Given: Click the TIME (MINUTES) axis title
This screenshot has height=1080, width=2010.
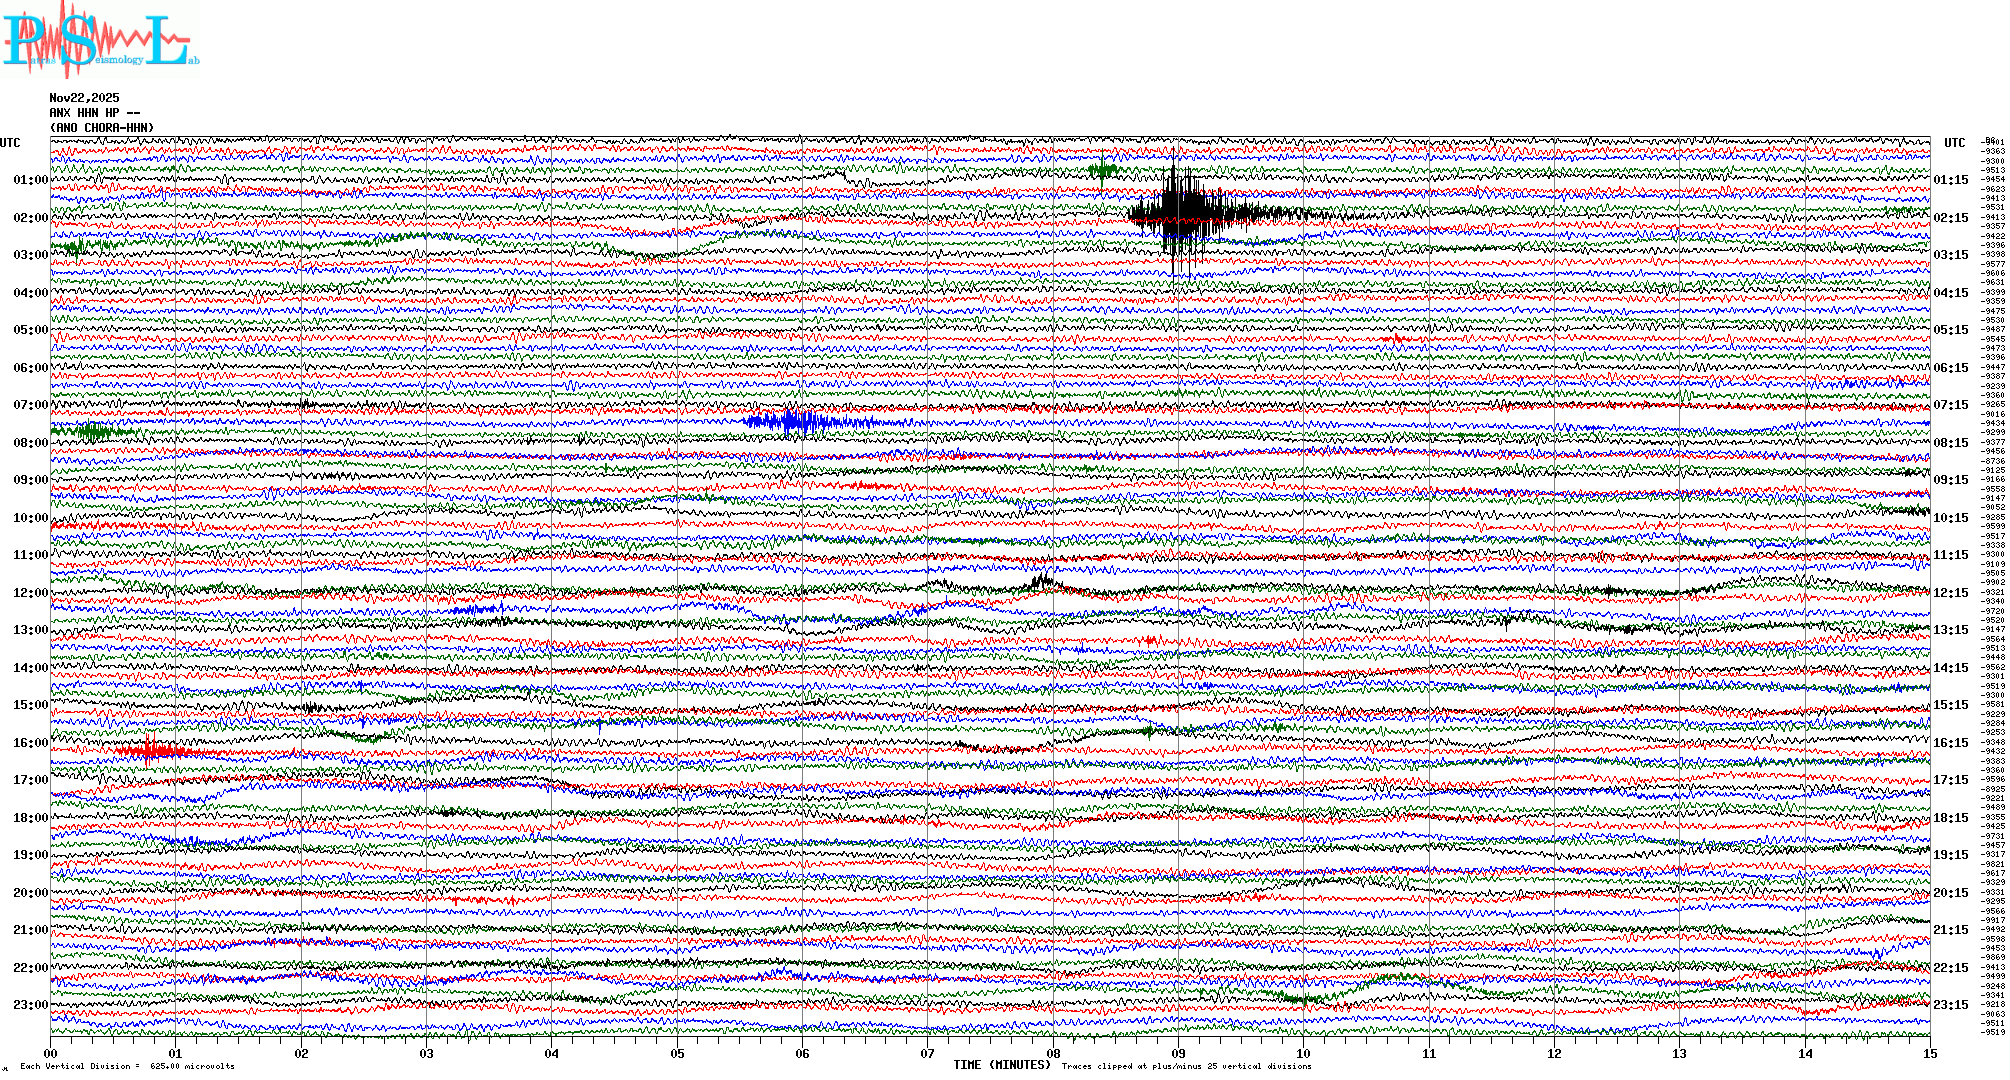Looking at the screenshot, I should coord(1002,1065).
